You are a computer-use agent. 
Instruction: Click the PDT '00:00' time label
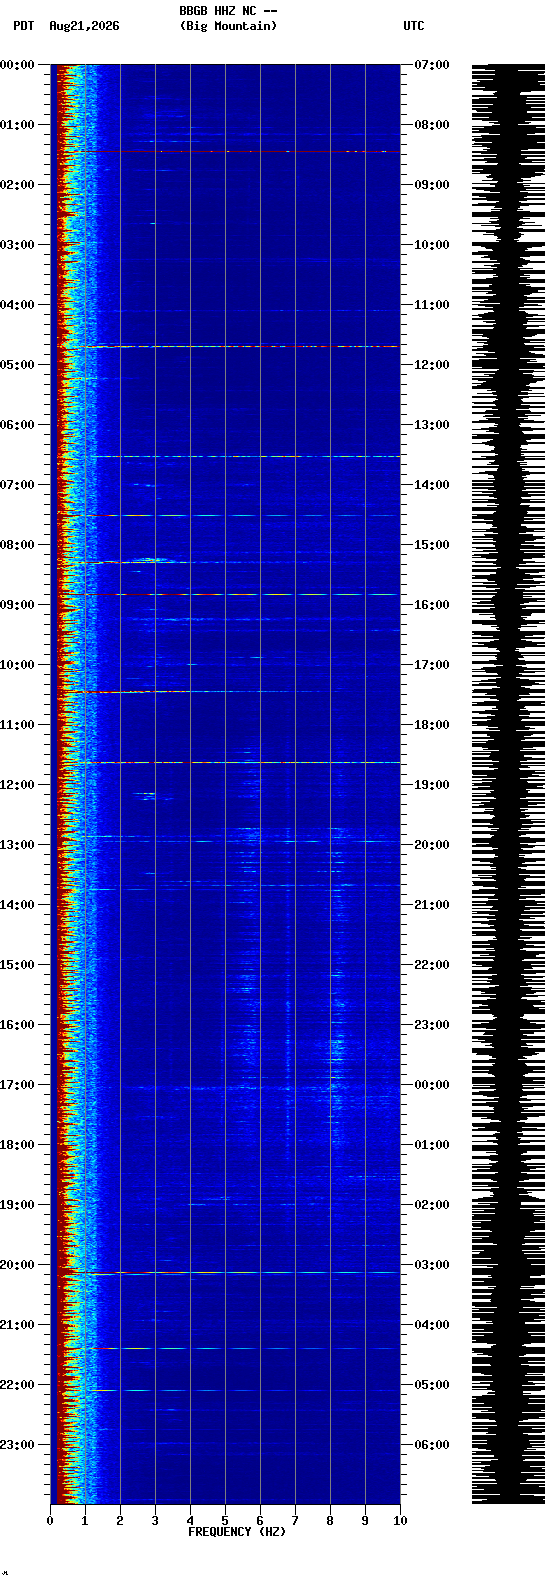tap(17, 65)
